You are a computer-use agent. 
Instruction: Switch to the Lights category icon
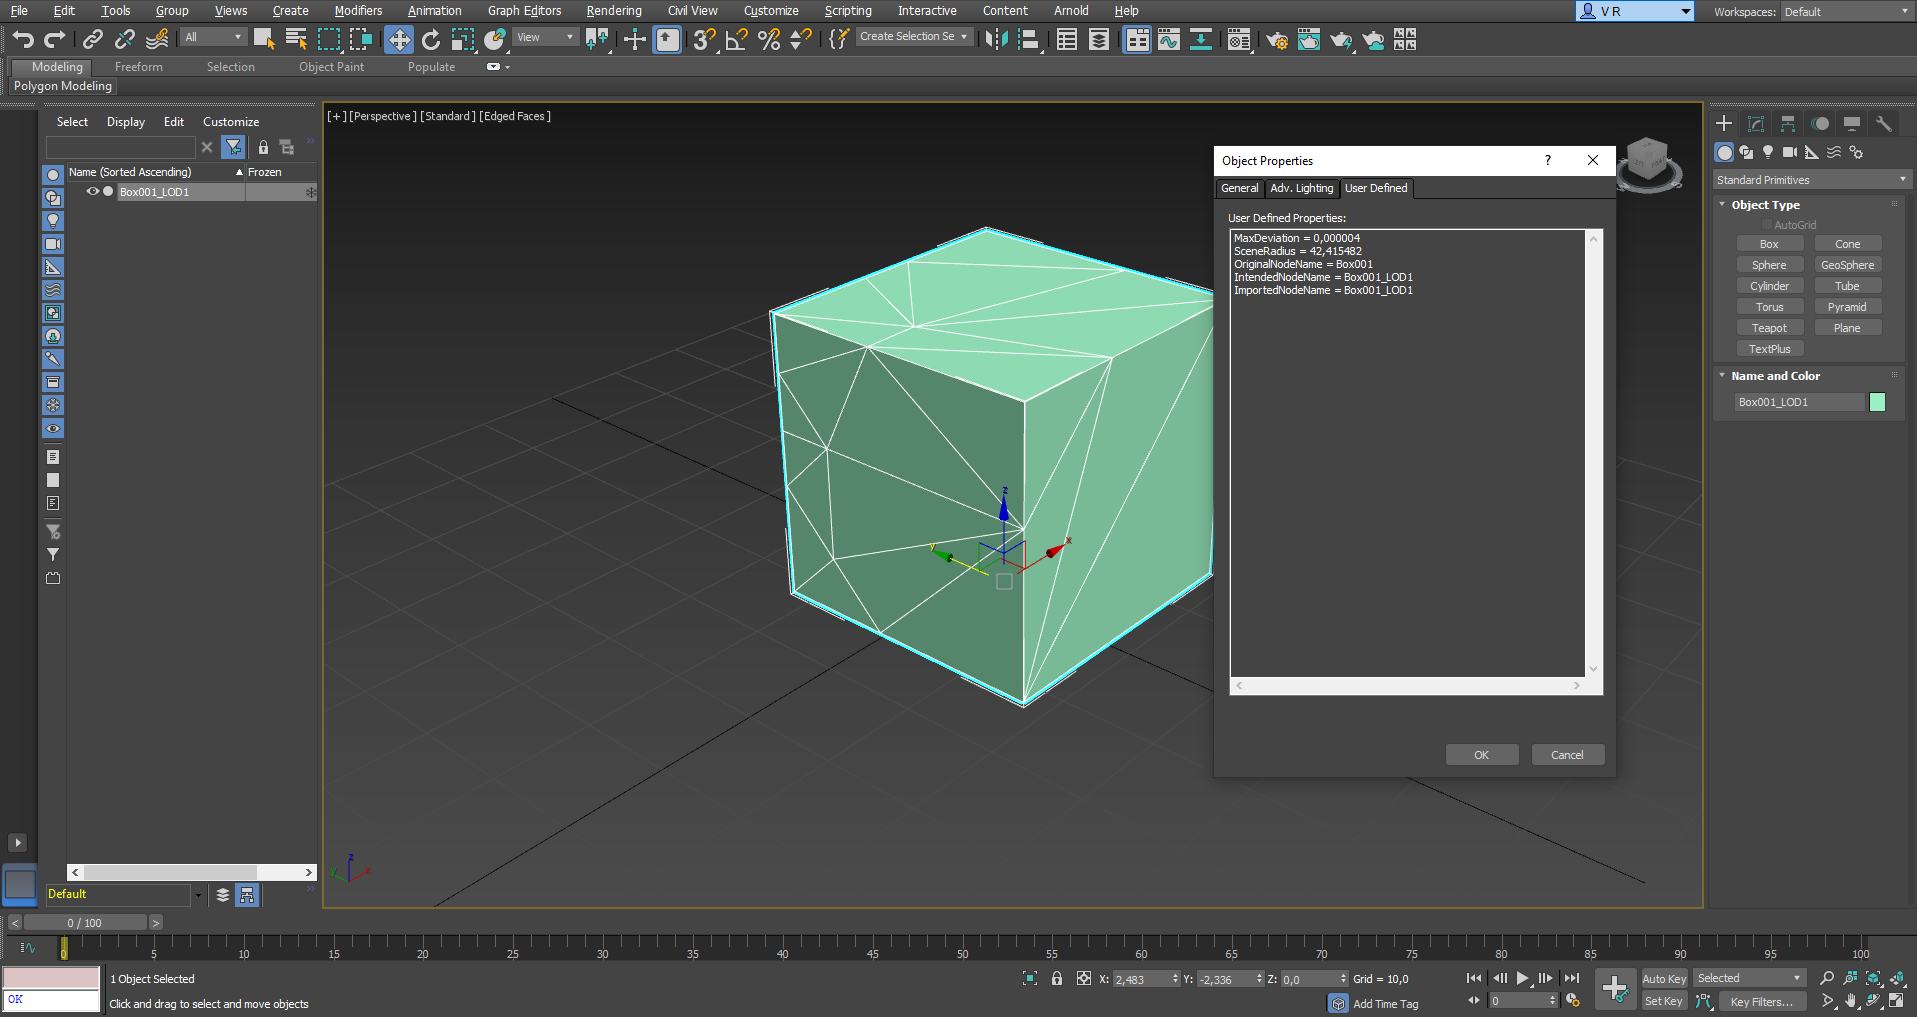click(x=1768, y=152)
